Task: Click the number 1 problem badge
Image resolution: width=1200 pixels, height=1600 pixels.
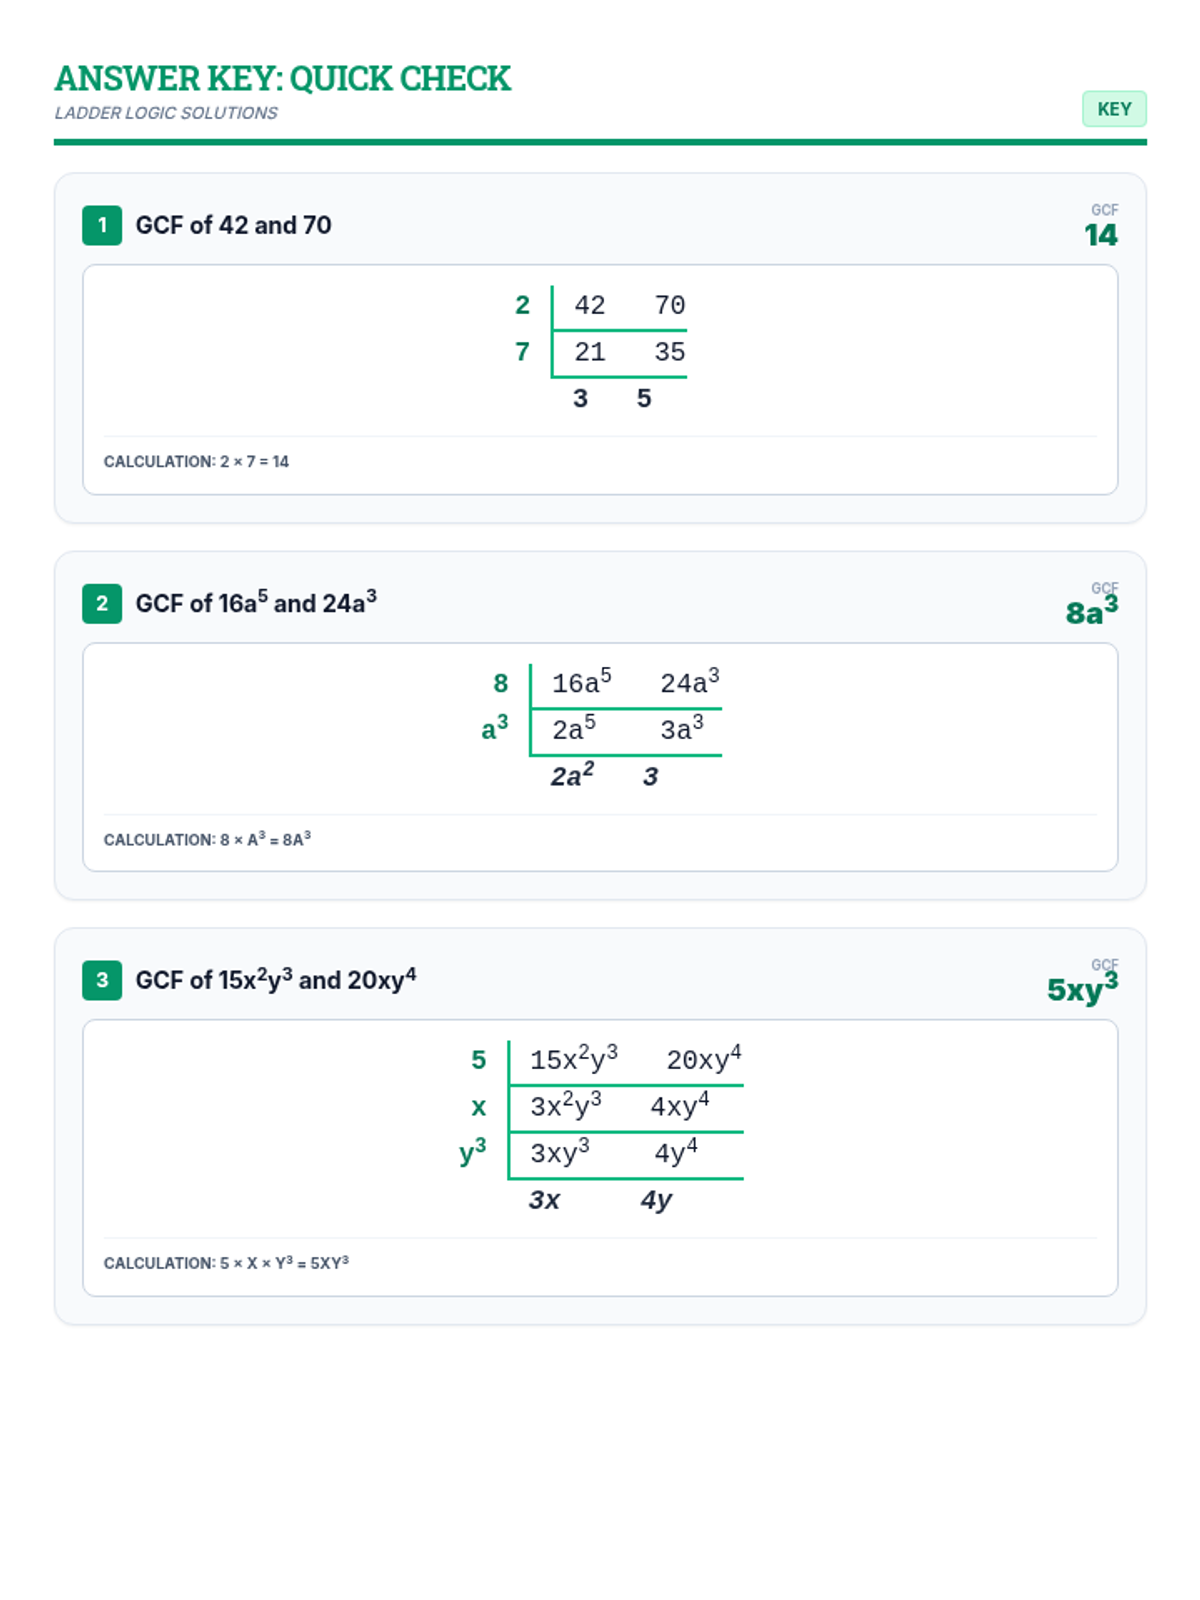Action: [102, 226]
